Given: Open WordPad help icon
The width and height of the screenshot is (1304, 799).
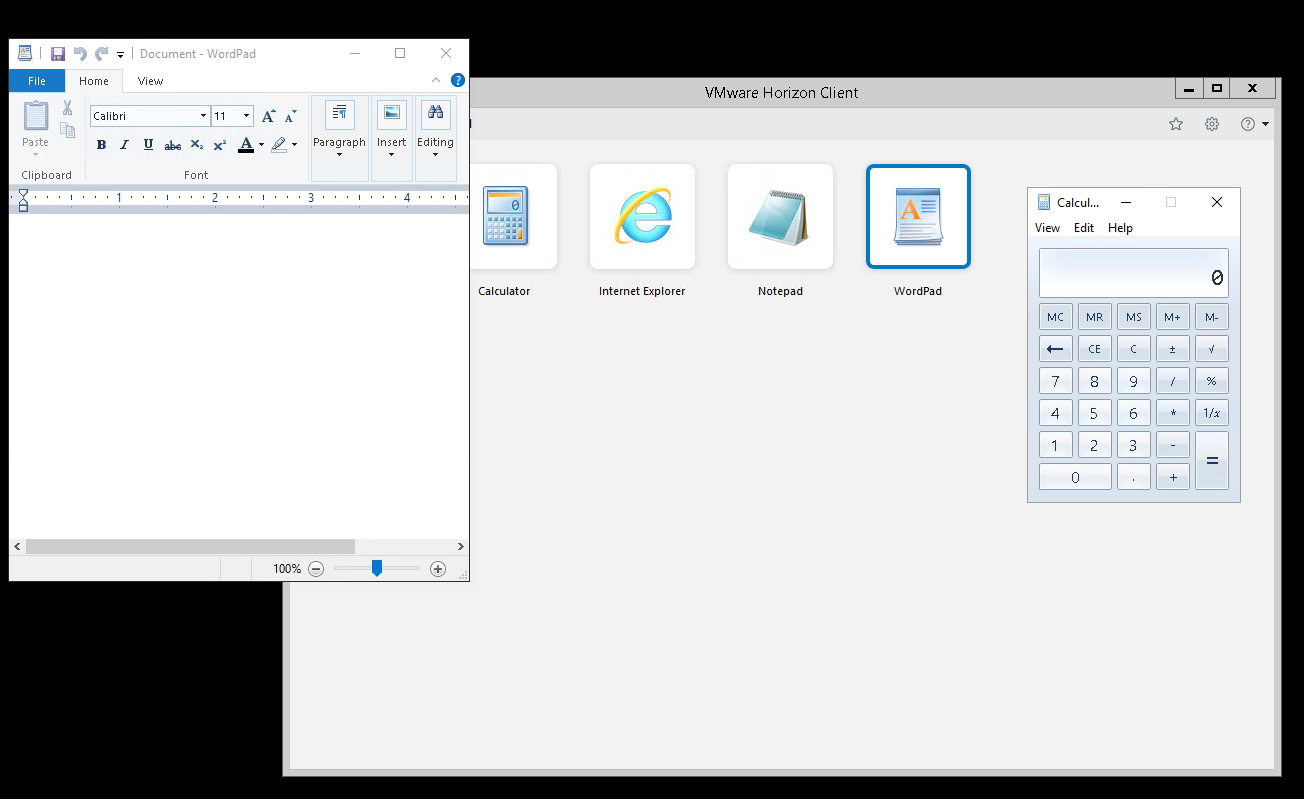Looking at the screenshot, I should point(458,80).
